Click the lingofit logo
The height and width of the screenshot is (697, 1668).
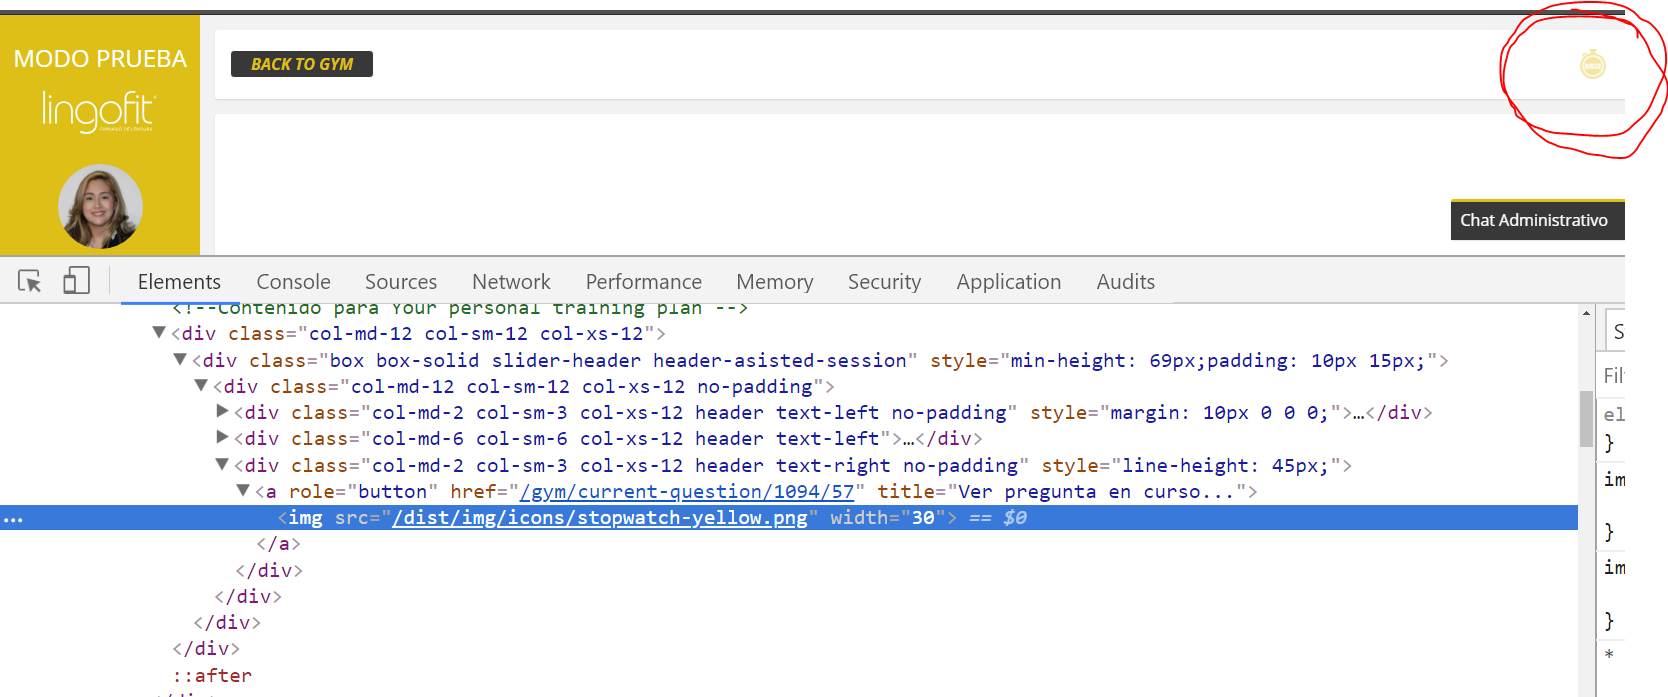pyautogui.click(x=98, y=111)
